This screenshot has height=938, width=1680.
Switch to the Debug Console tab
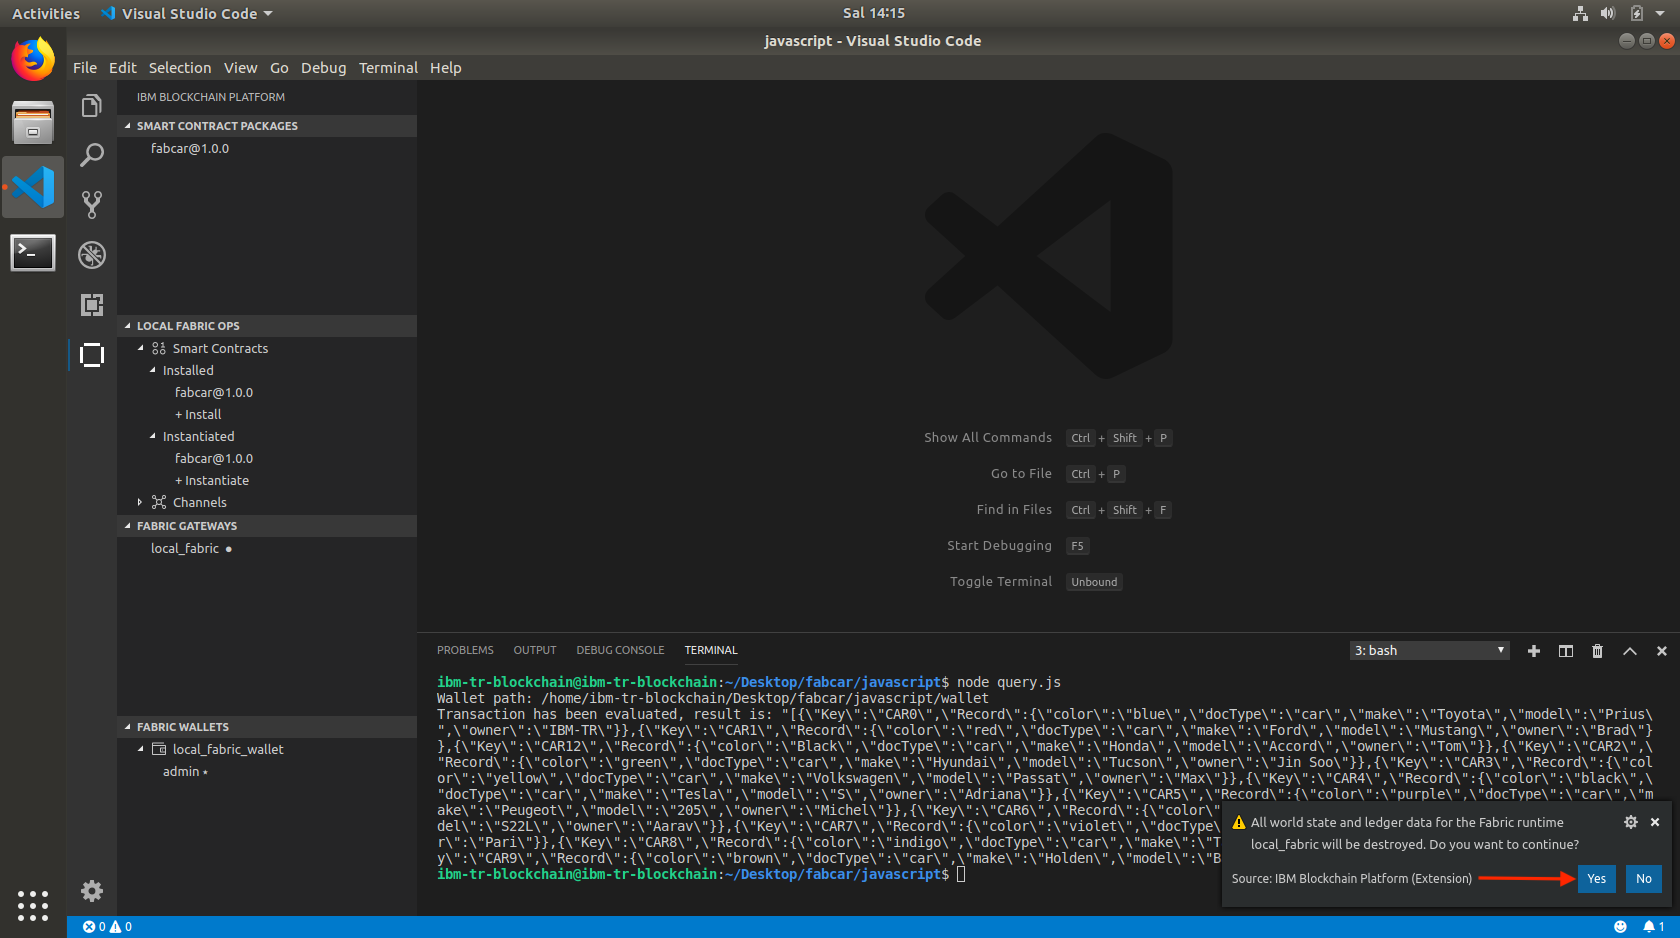click(620, 650)
